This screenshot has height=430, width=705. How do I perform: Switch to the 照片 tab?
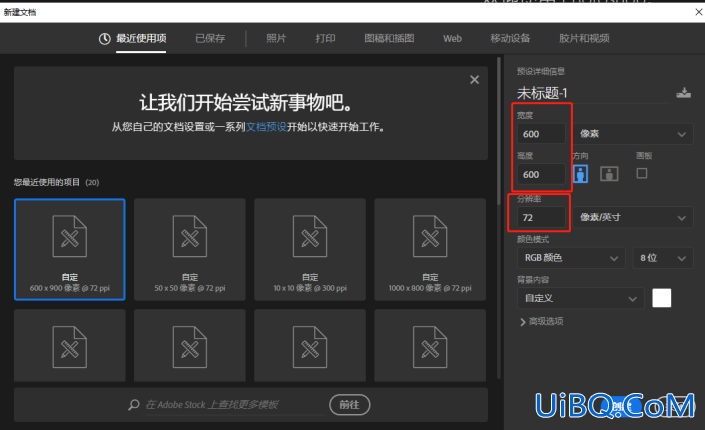pos(276,39)
